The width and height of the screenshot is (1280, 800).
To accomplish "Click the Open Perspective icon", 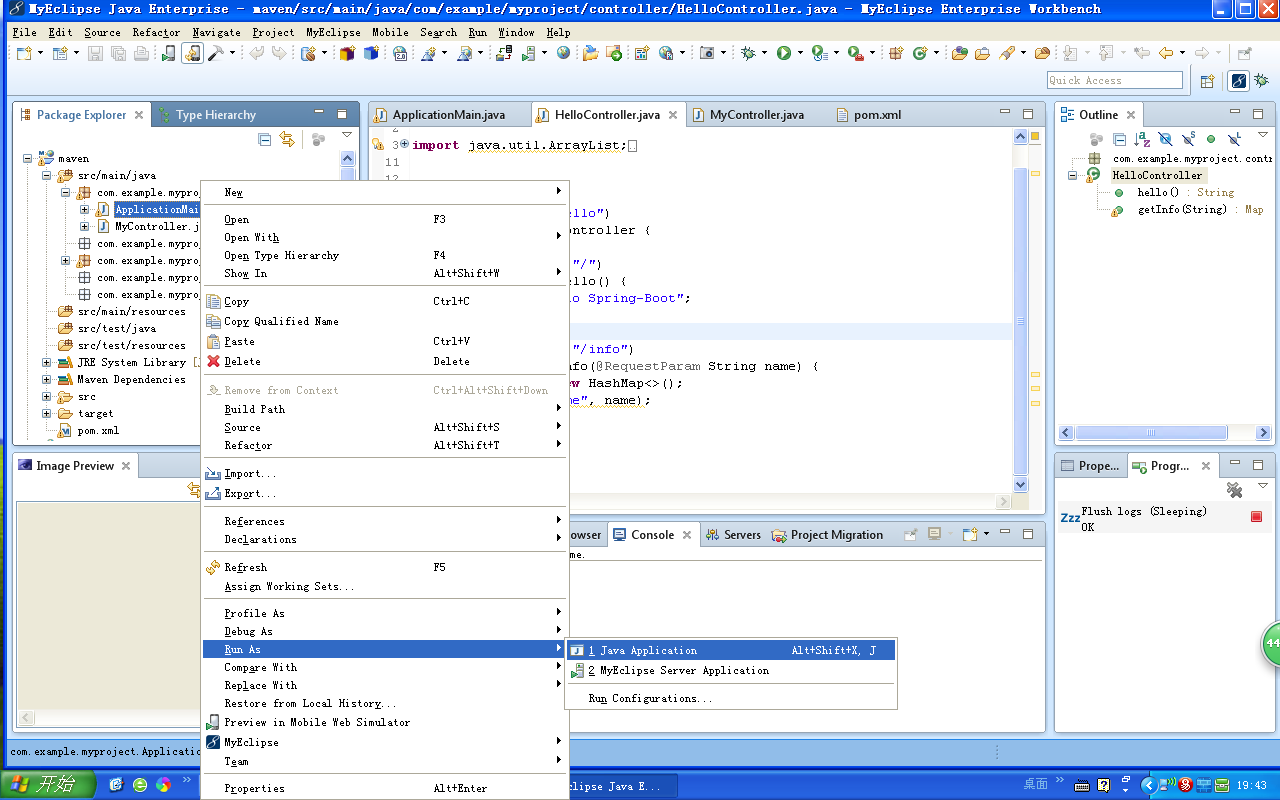I will (1207, 81).
